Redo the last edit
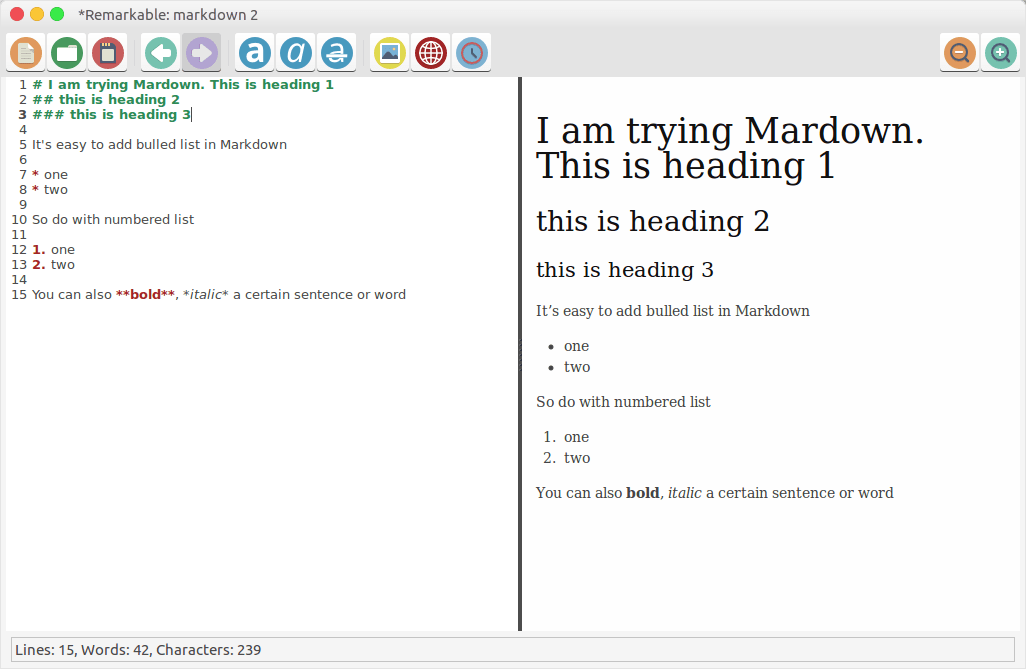This screenshot has width=1026, height=669. pyautogui.click(x=201, y=52)
